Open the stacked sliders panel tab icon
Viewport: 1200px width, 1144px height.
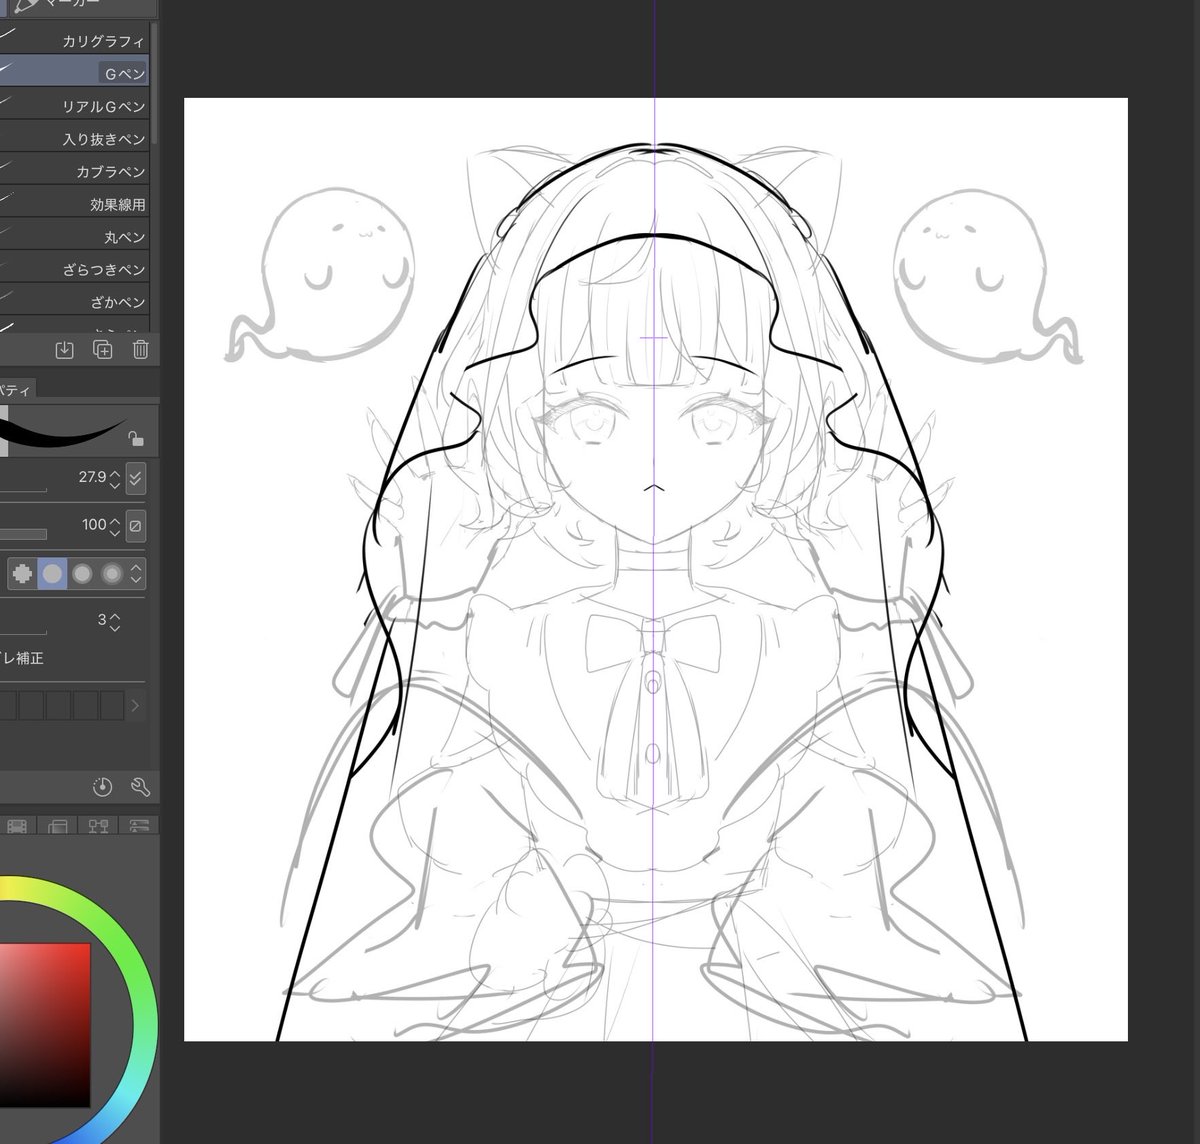(x=139, y=826)
